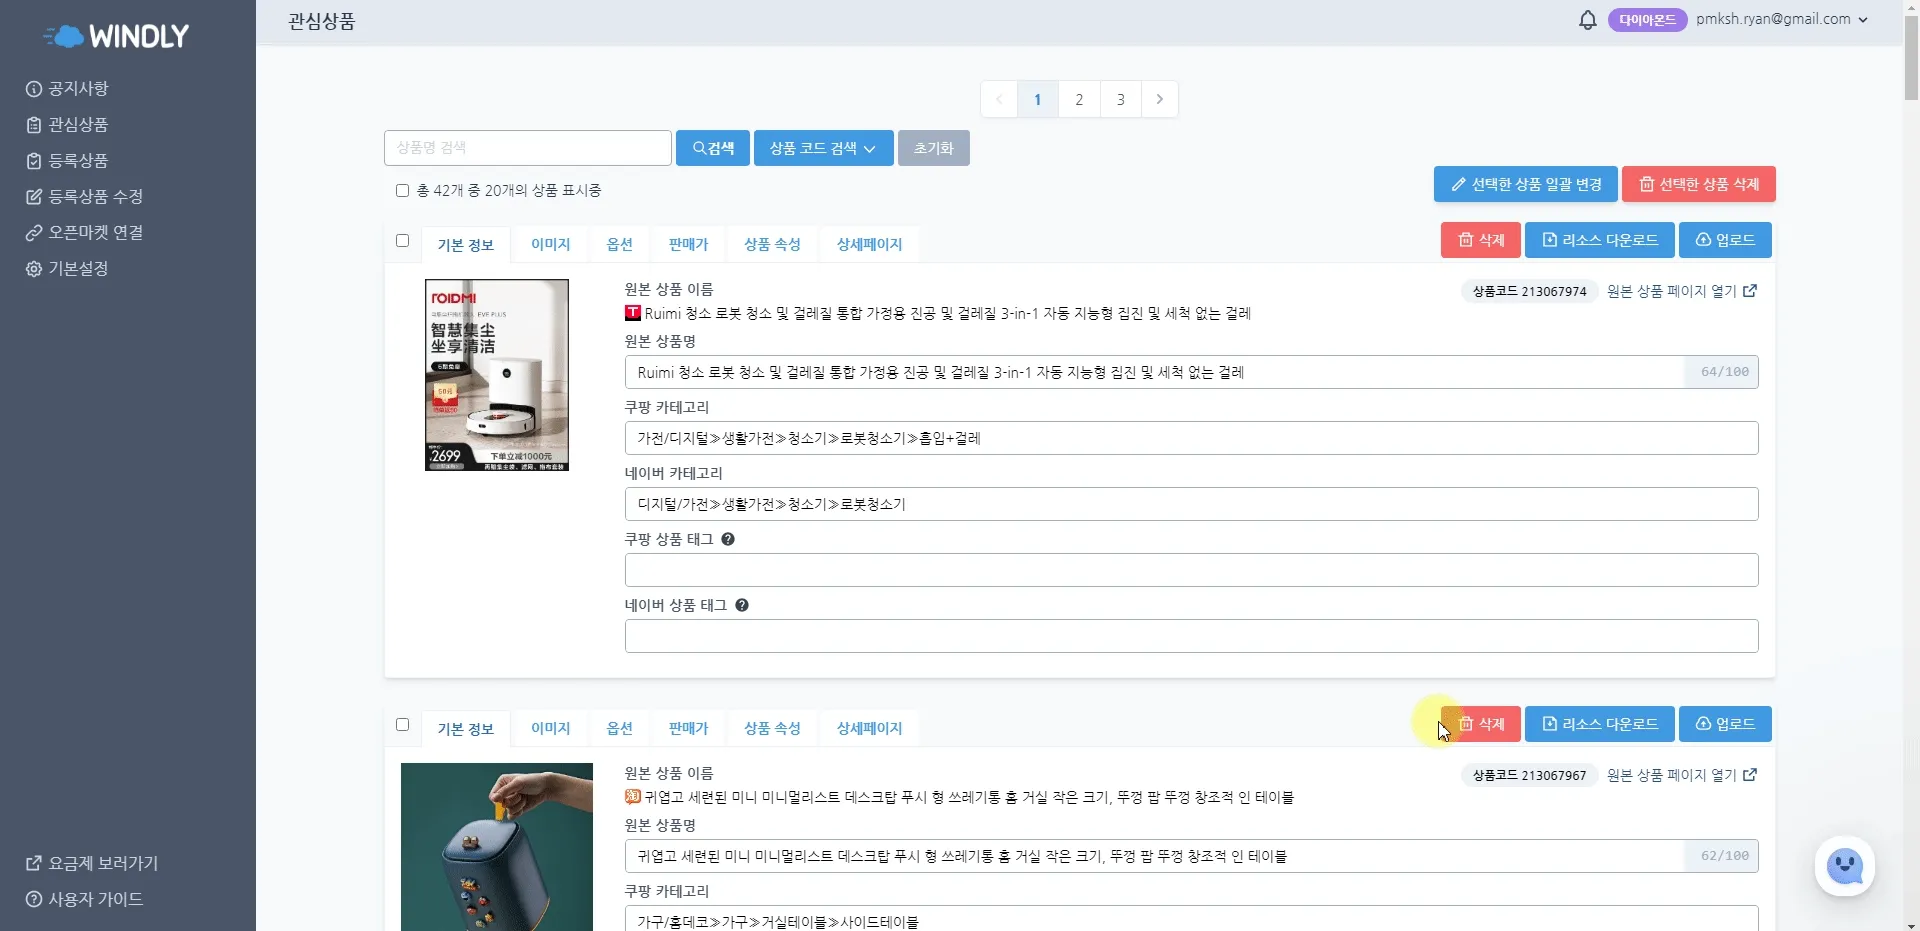Click 선택한 상품 일괄 변경 button
Viewport: 1920px width, 931px height.
coord(1526,184)
